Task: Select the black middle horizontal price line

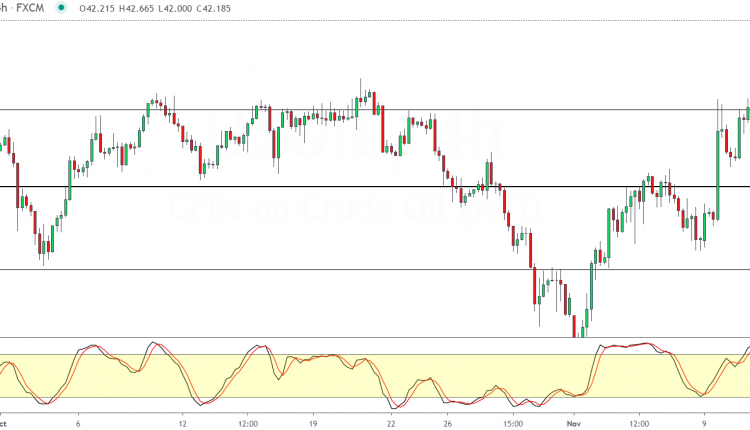Action: 375,187
